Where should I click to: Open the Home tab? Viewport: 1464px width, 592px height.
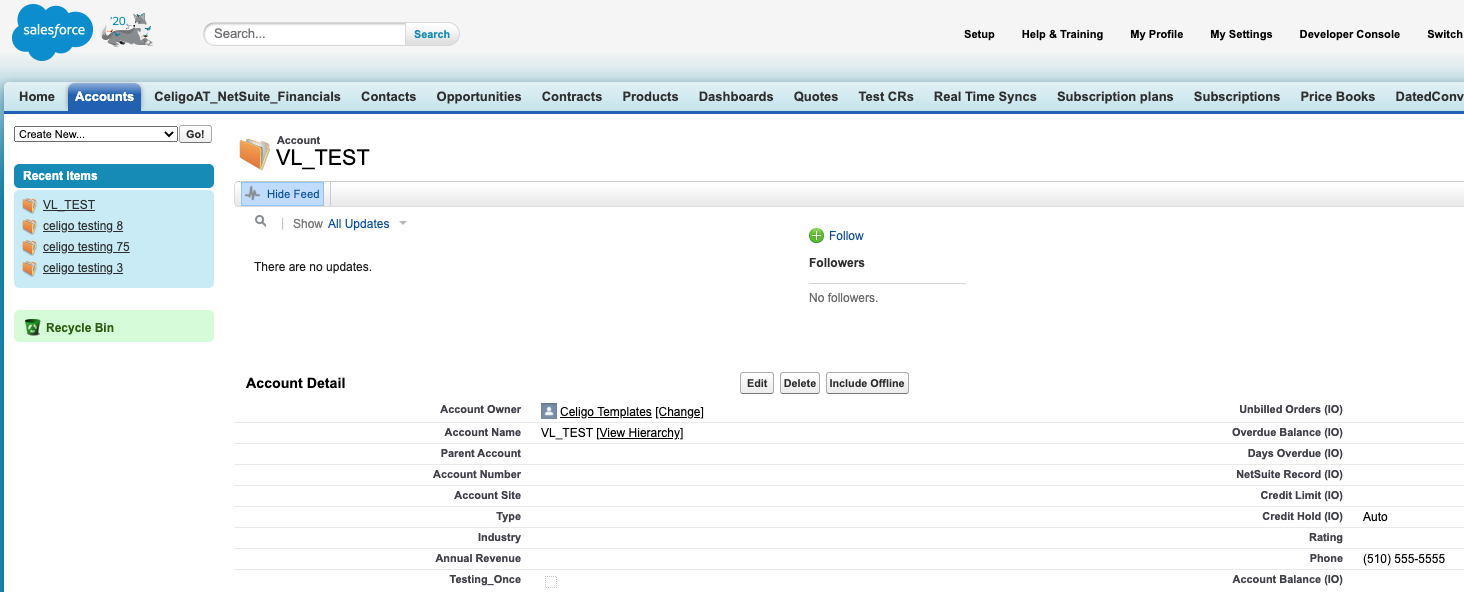click(x=37, y=97)
